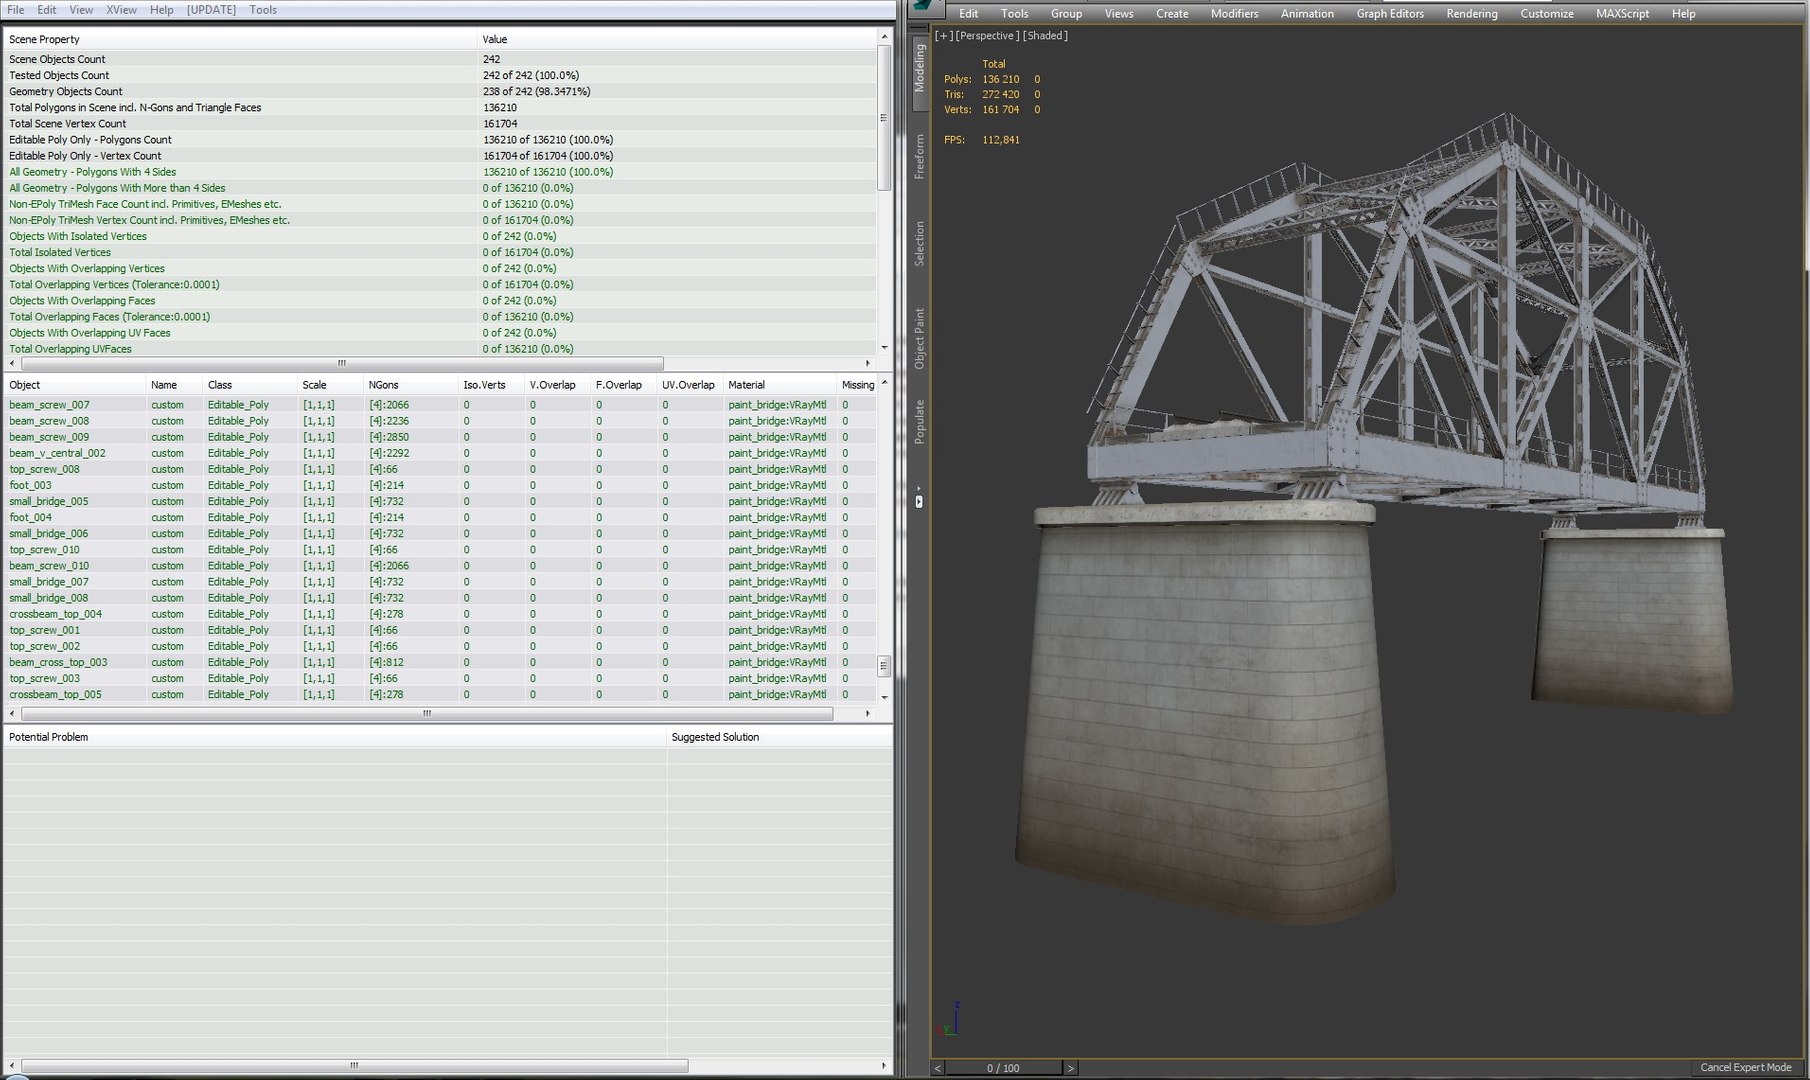This screenshot has width=1810, height=1080.
Task: Select the small_bridge_006 object row
Action: 440,534
